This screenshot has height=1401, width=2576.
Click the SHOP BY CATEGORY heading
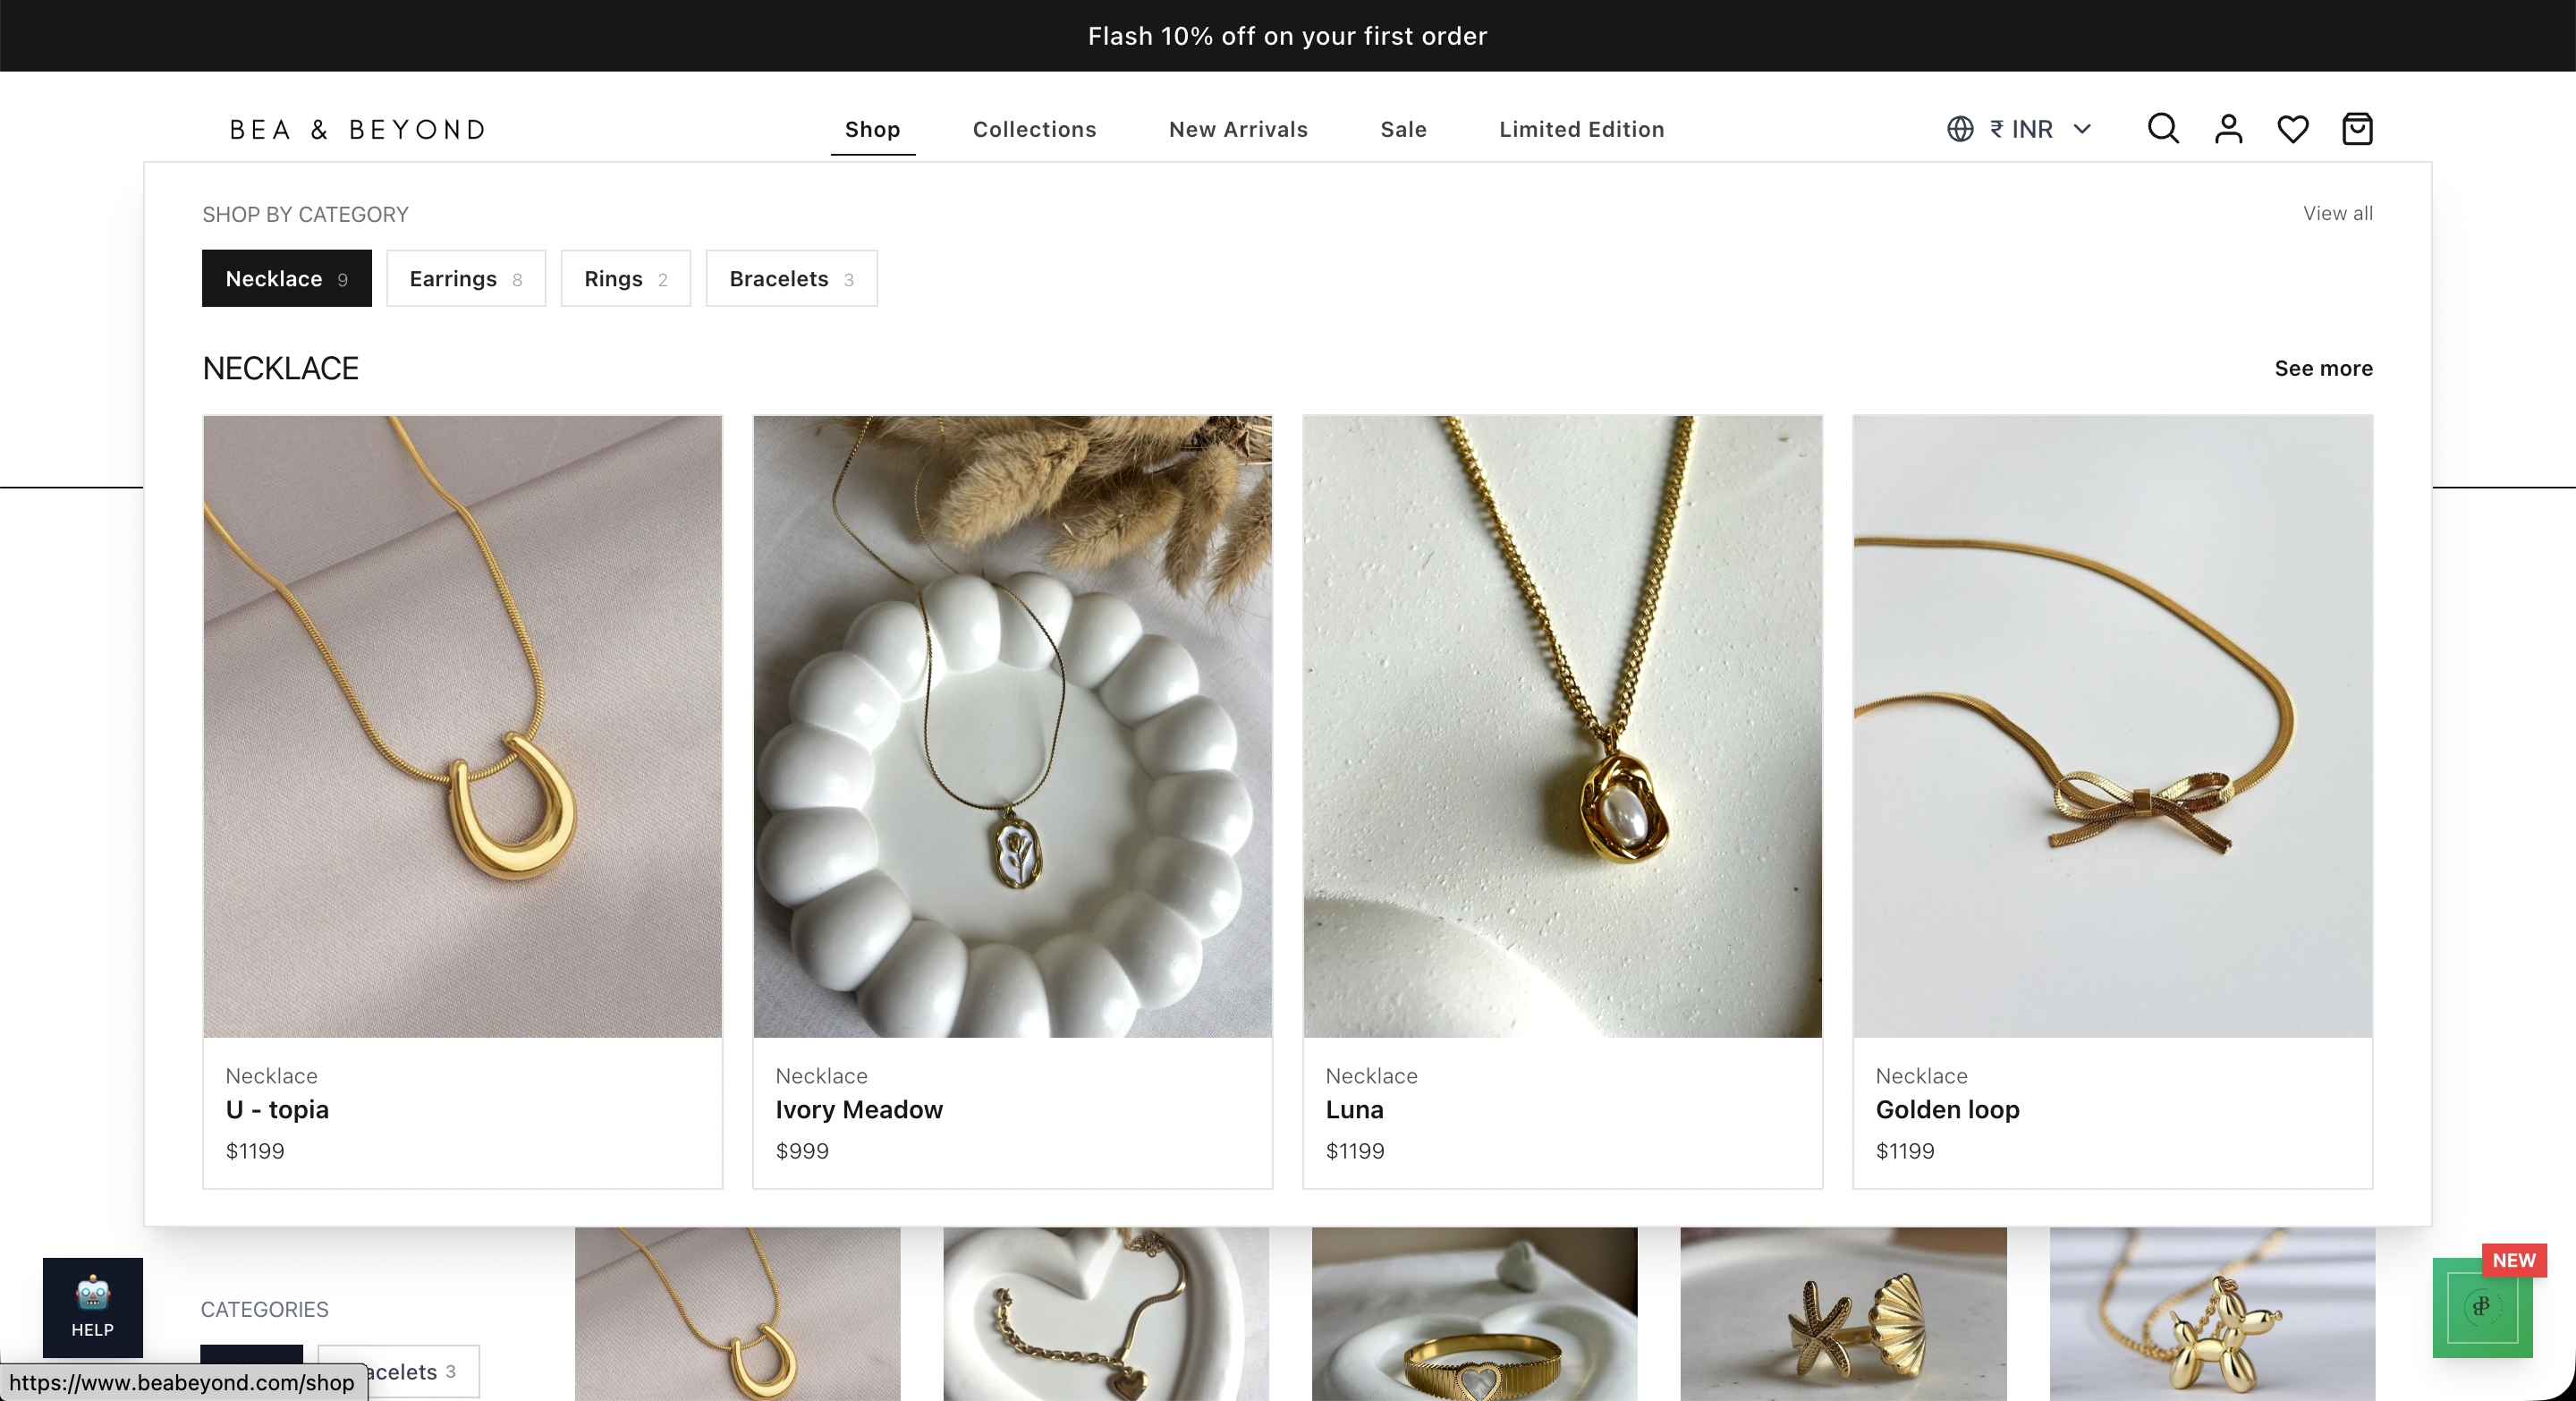305,214
